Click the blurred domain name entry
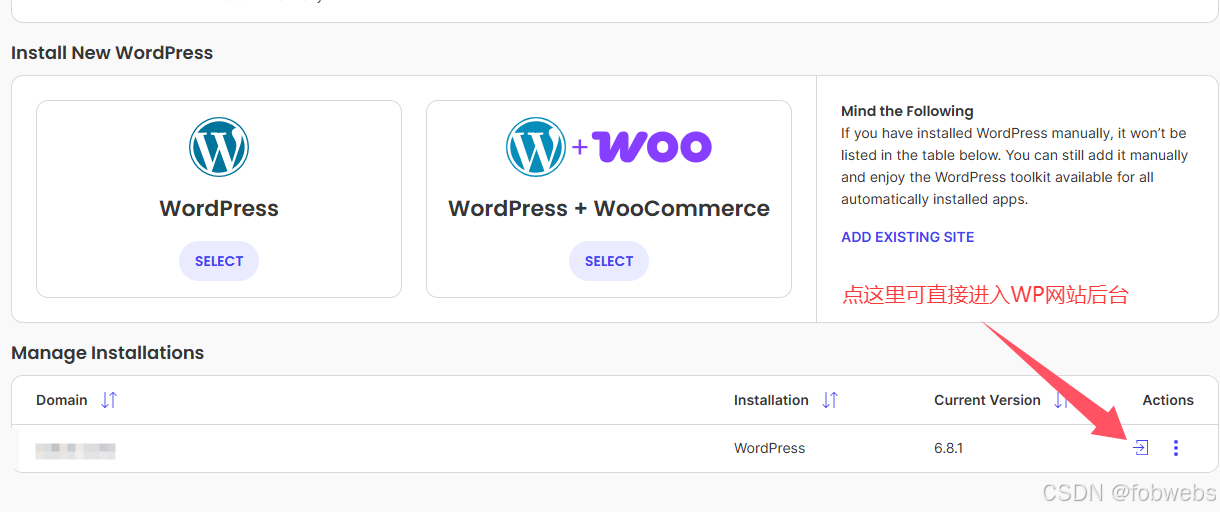 [76, 450]
